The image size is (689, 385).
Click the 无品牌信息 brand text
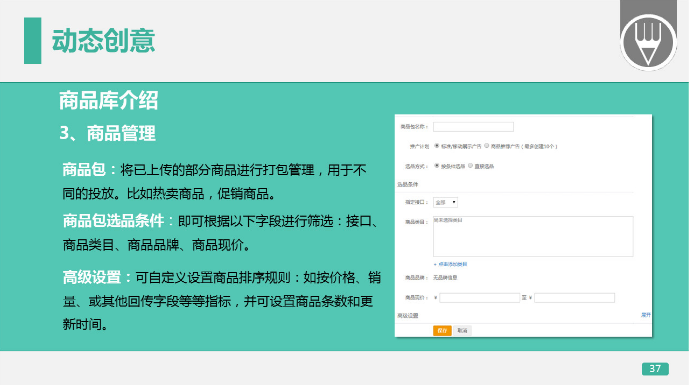[x=445, y=278]
